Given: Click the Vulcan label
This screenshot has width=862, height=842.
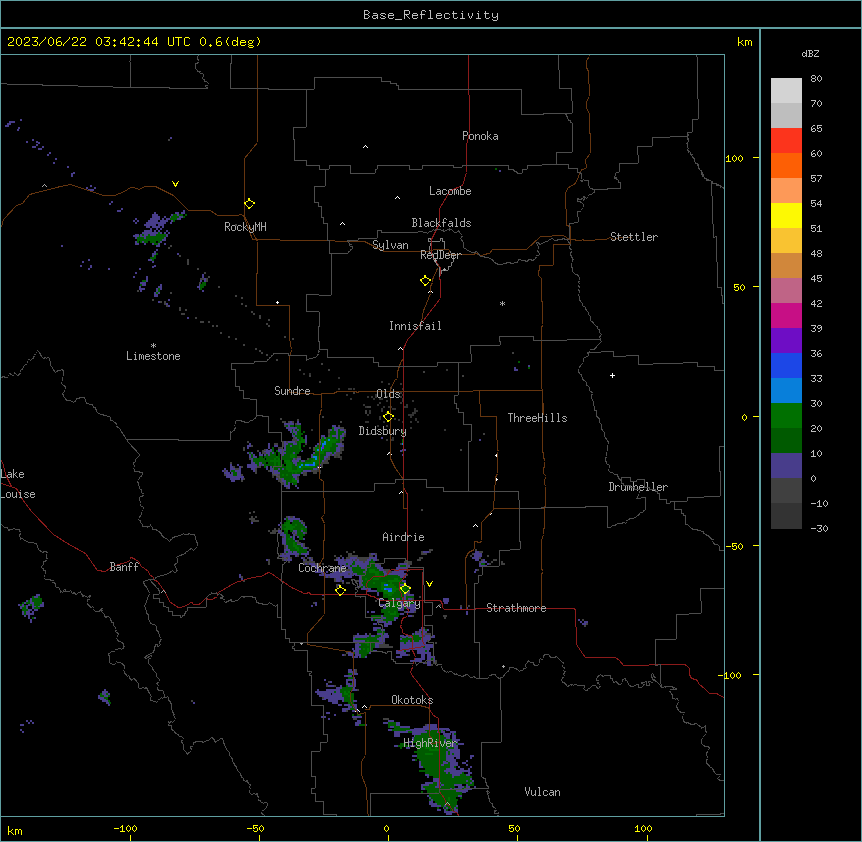Looking at the screenshot, I should pyautogui.click(x=543, y=792).
